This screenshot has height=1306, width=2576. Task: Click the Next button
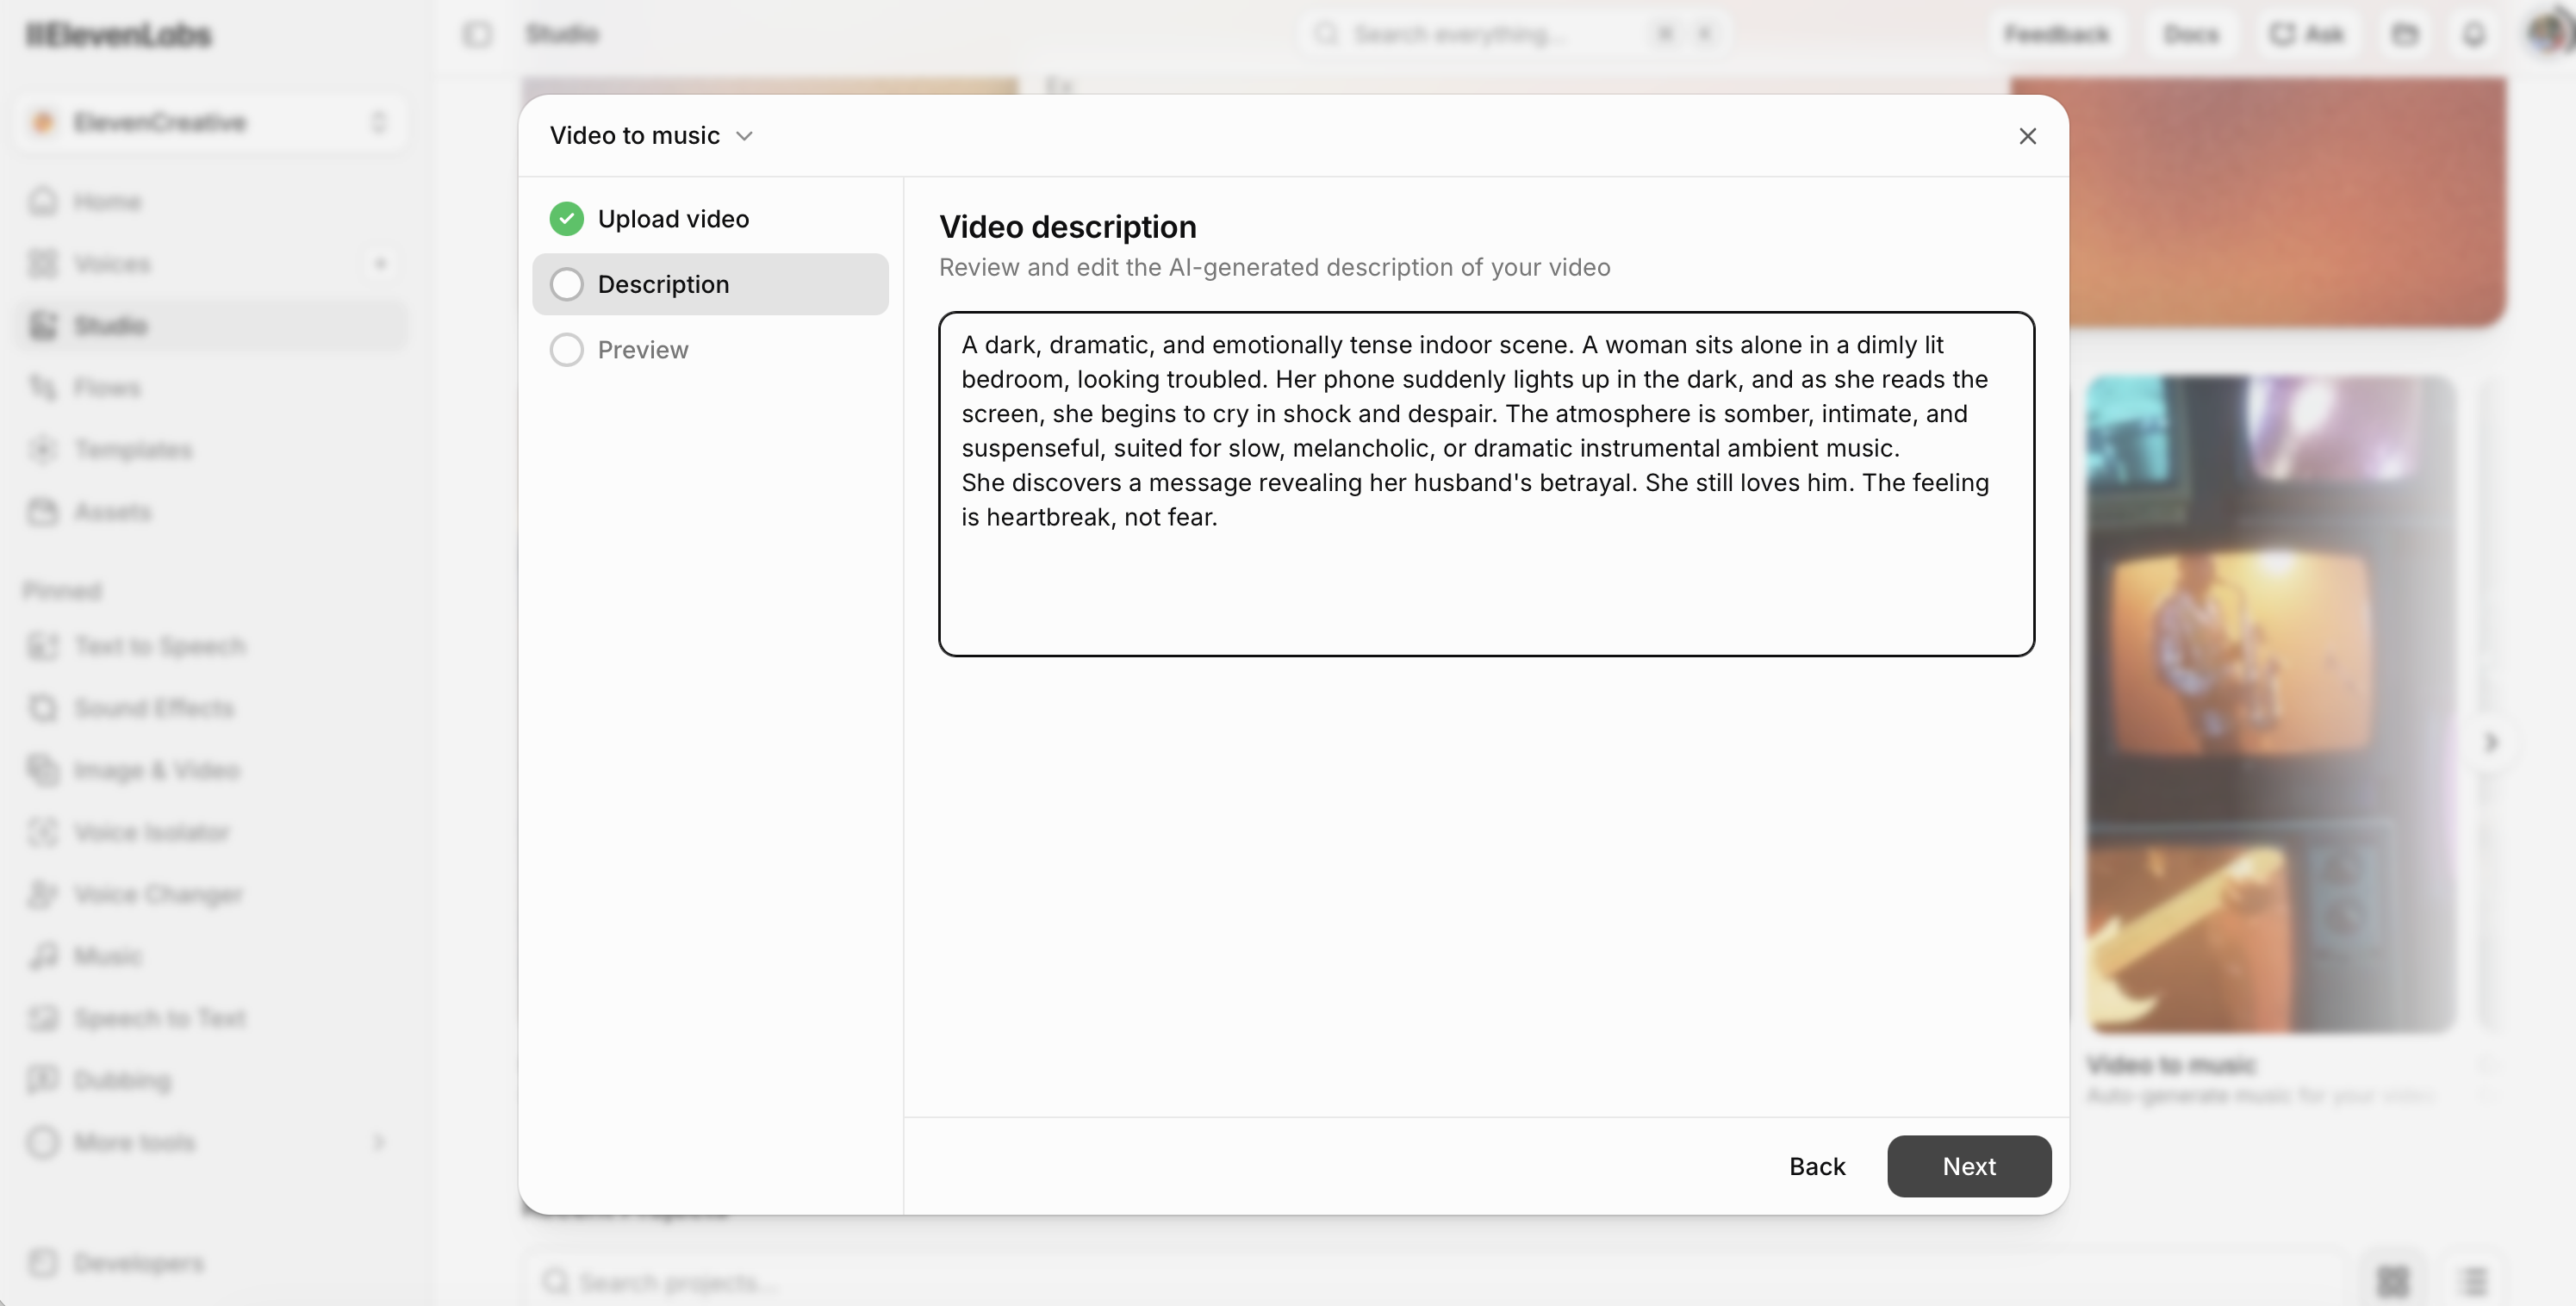(1968, 1166)
